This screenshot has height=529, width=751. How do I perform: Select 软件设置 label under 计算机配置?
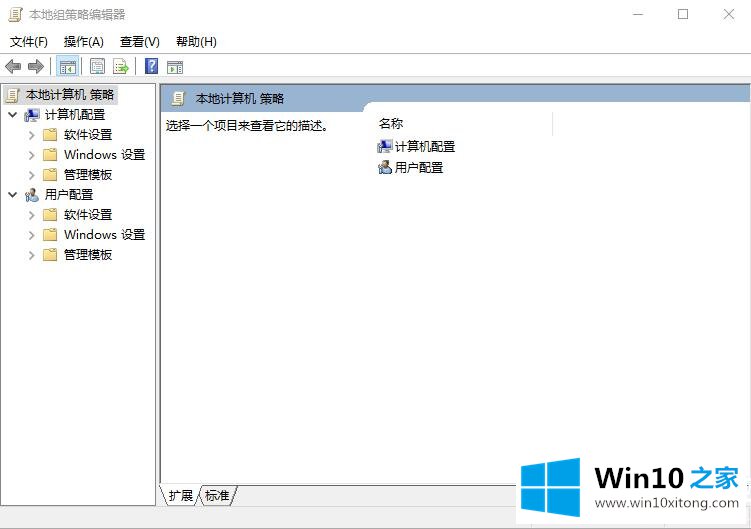tap(88, 135)
